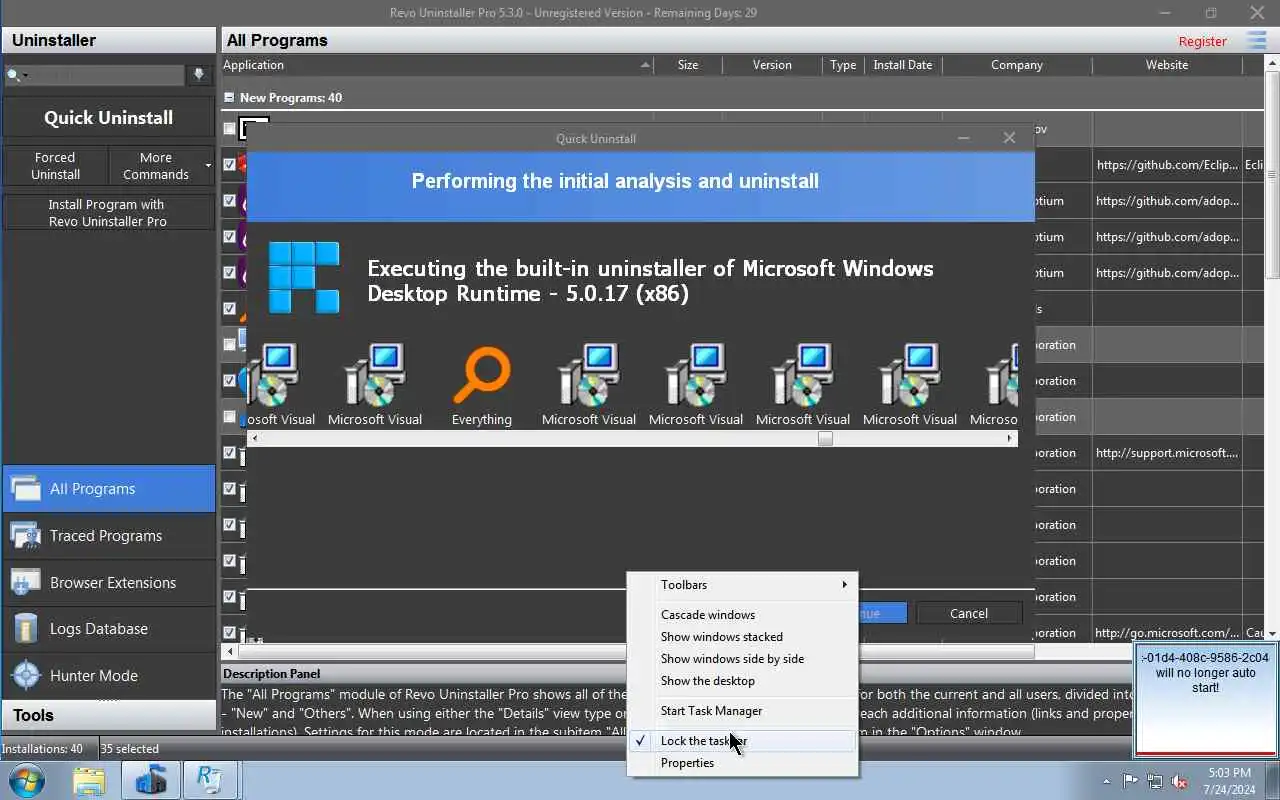1280x800 pixels.
Task: Click the Quick Uninstall sidebar button
Action: pyautogui.click(x=108, y=118)
